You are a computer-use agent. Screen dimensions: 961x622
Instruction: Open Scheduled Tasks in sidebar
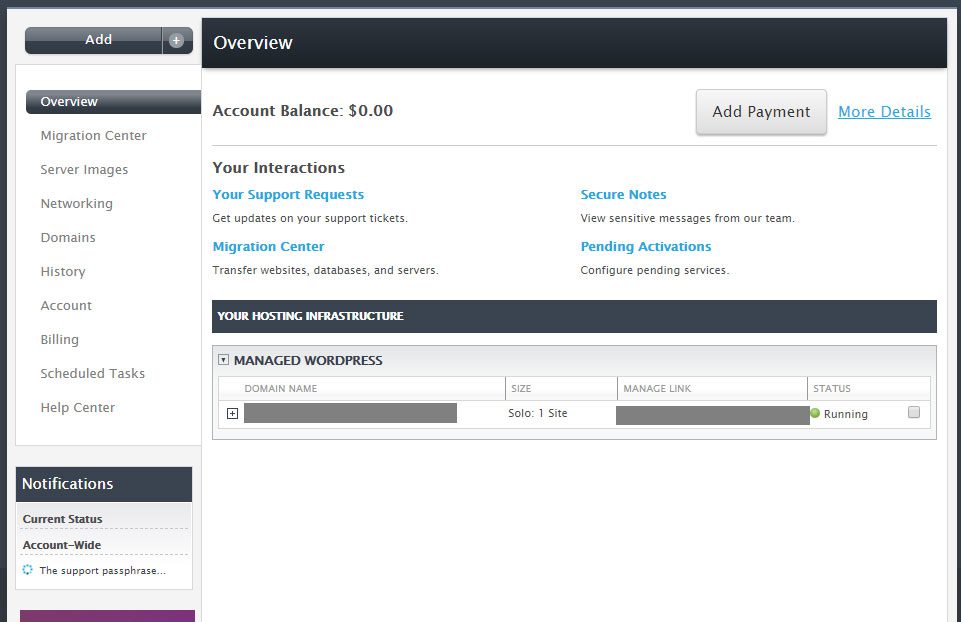click(x=92, y=374)
